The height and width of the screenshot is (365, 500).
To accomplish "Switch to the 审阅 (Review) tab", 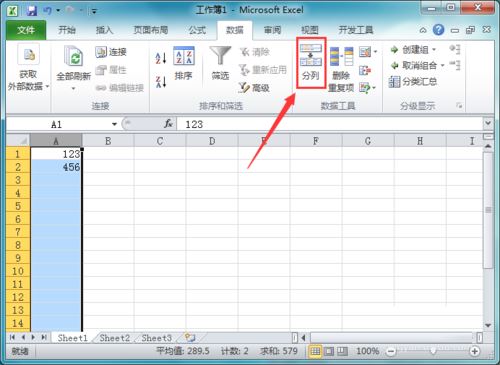I will [x=272, y=30].
